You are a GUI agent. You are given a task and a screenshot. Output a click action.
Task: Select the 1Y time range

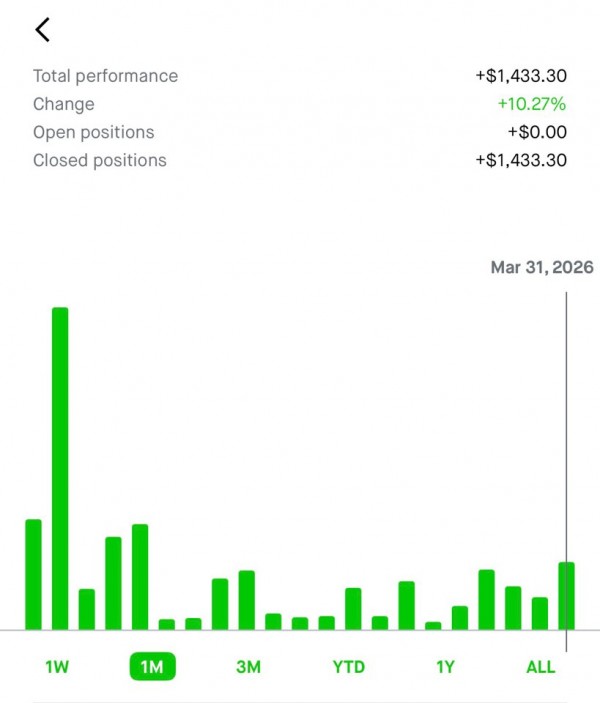click(445, 667)
